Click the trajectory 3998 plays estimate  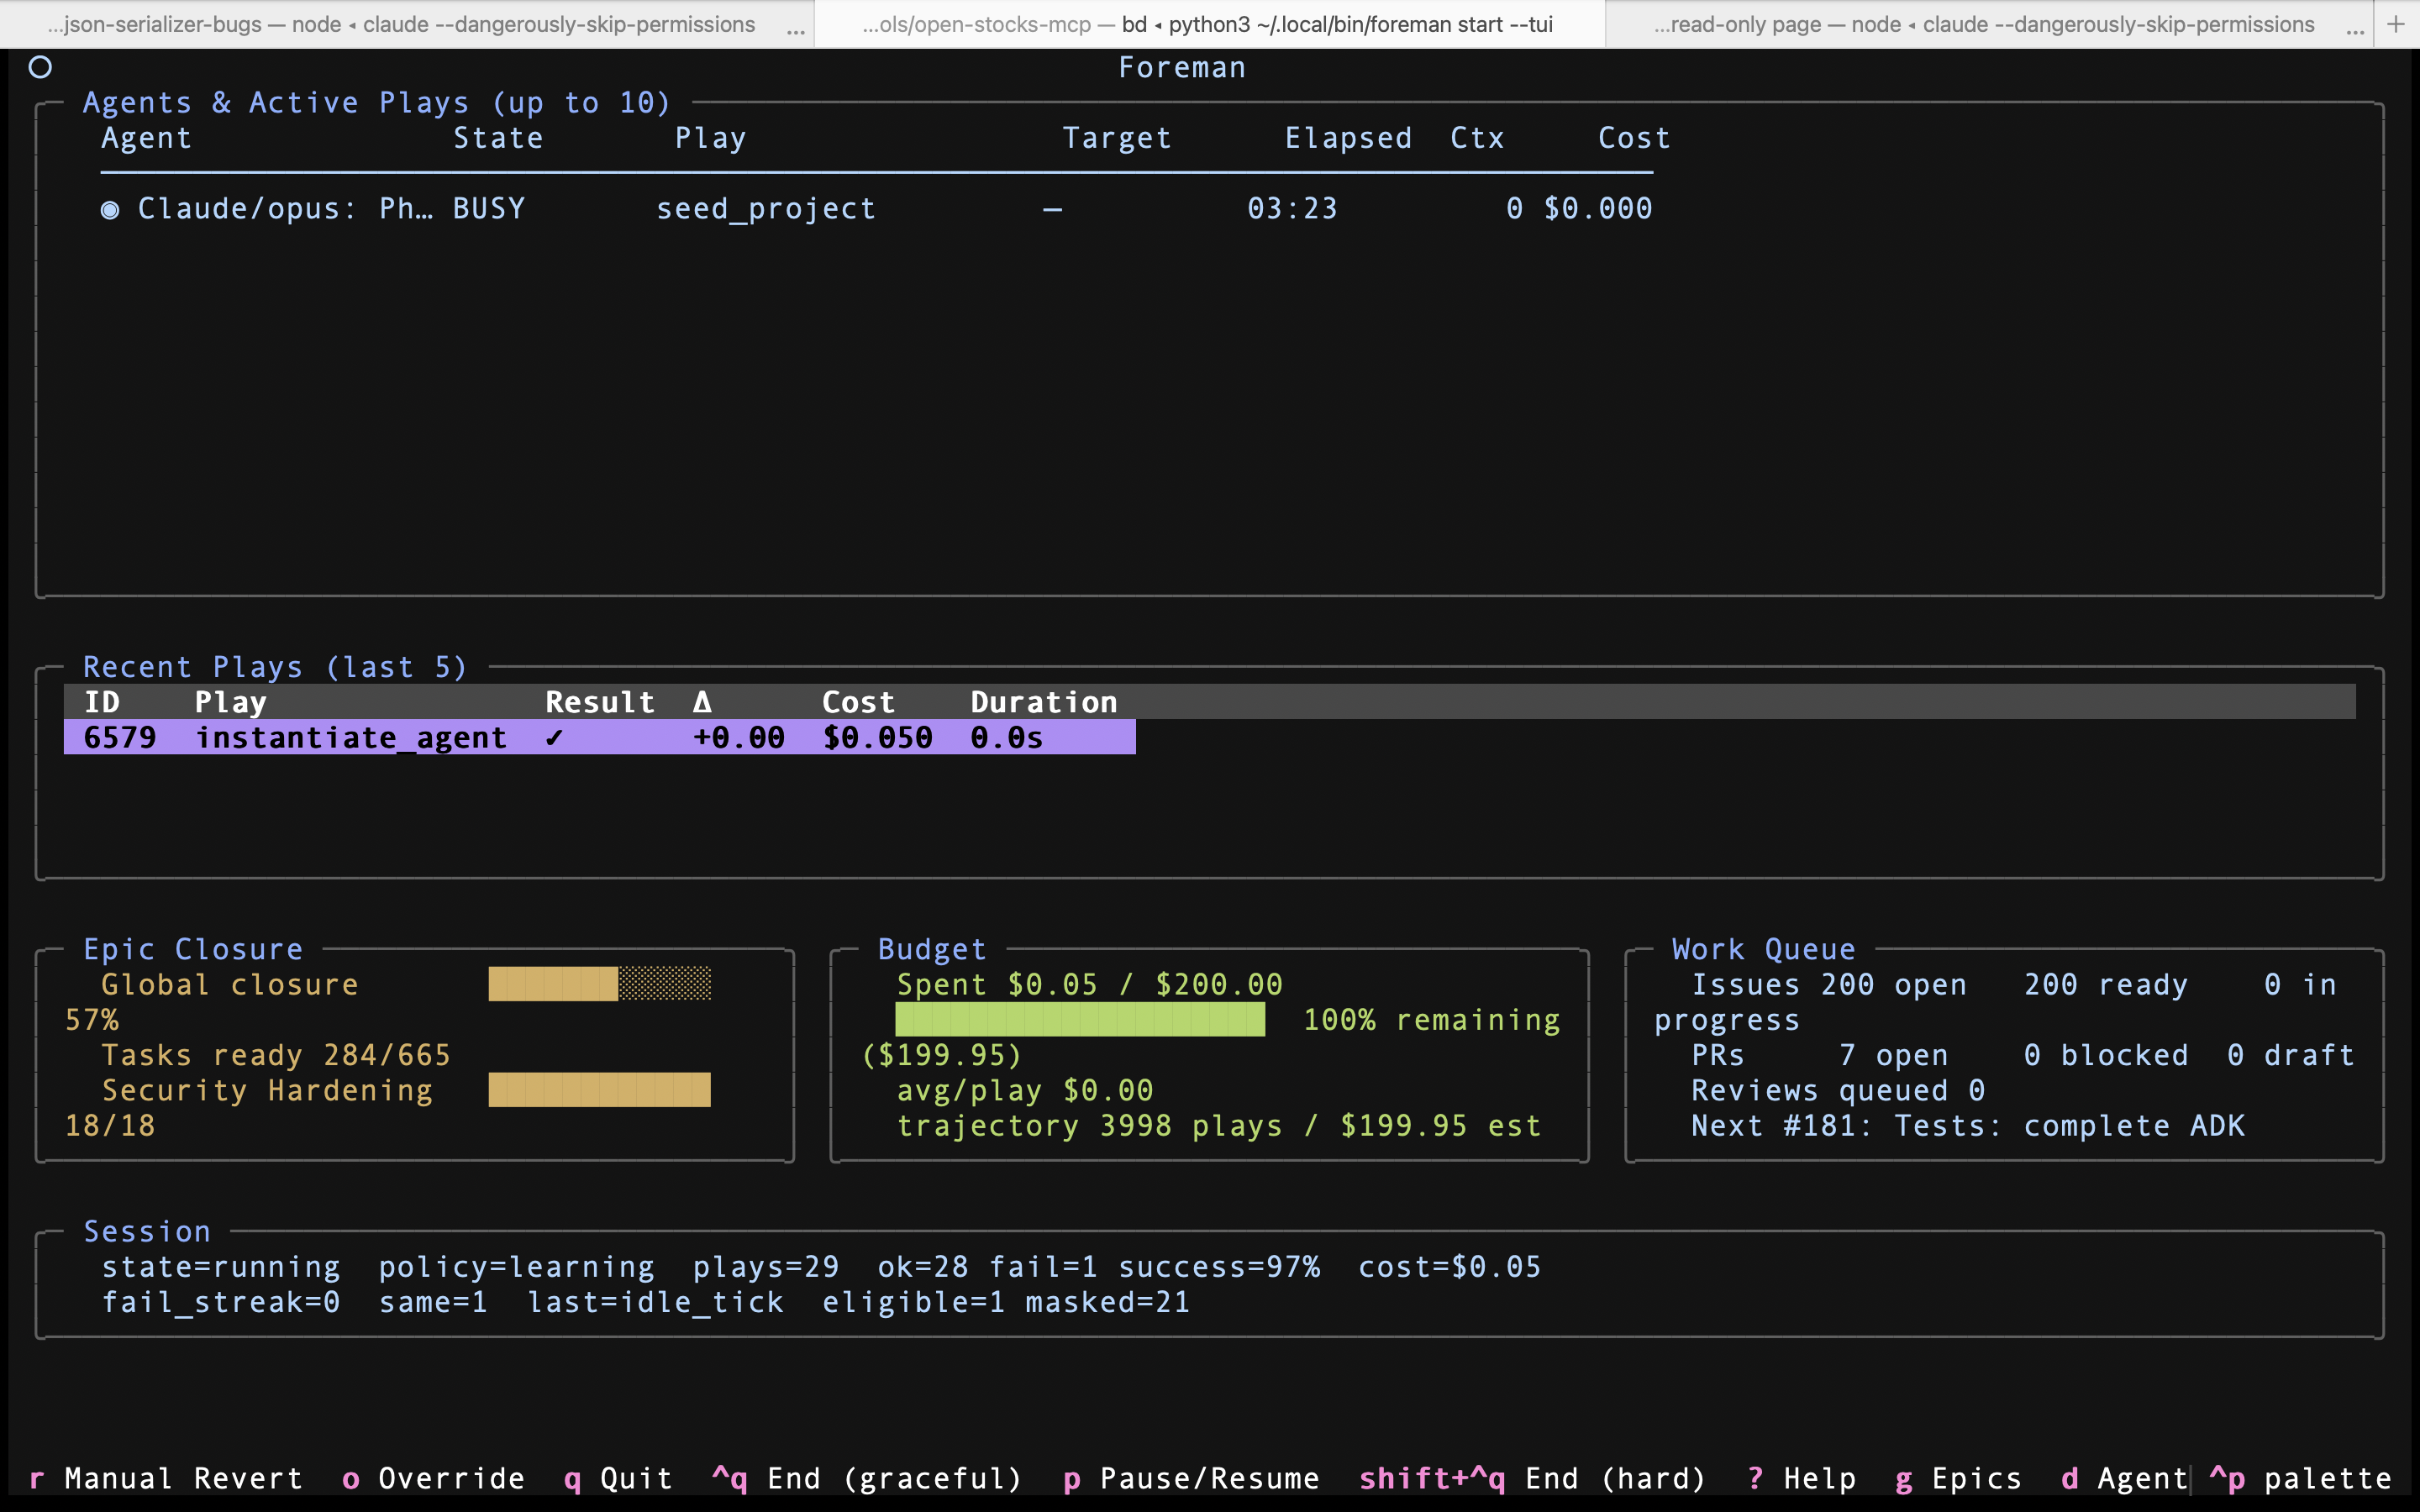pos(1218,1126)
